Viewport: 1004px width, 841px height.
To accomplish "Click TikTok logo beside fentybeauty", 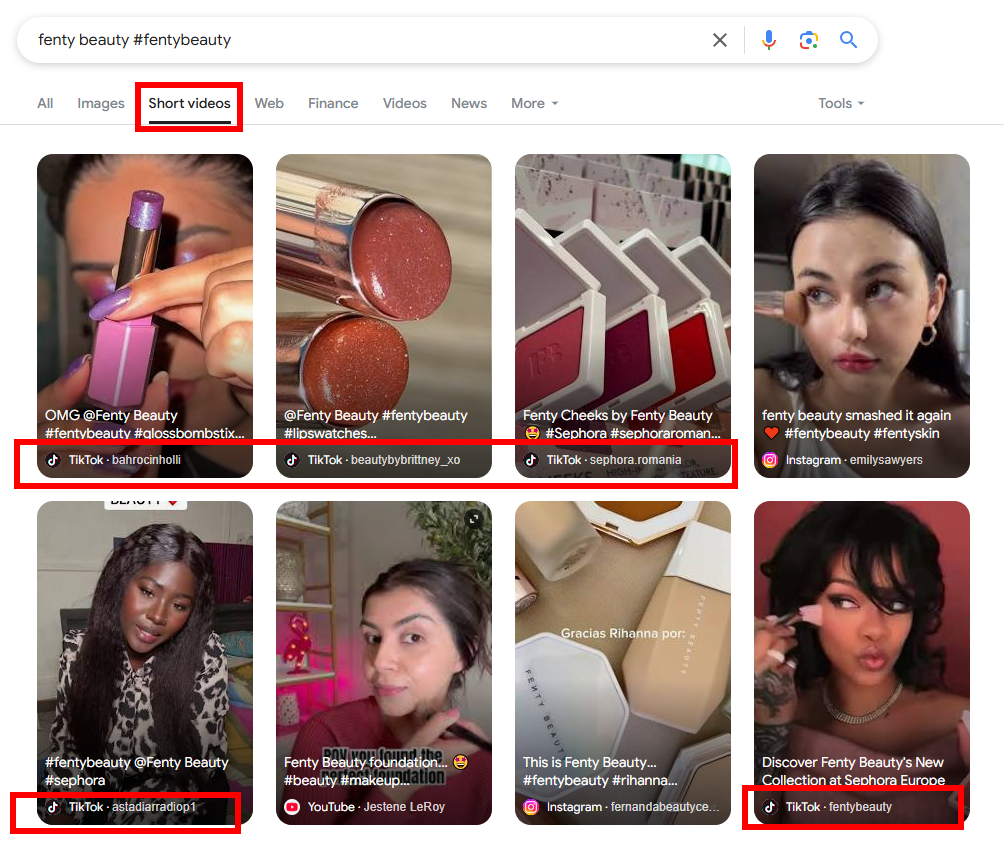I will pyautogui.click(x=770, y=807).
